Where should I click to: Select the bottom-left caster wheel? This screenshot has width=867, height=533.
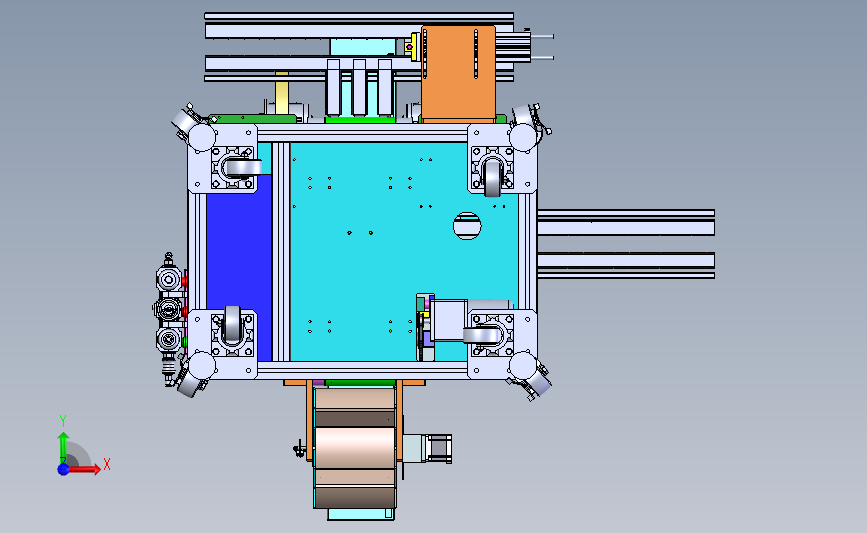coord(232,323)
